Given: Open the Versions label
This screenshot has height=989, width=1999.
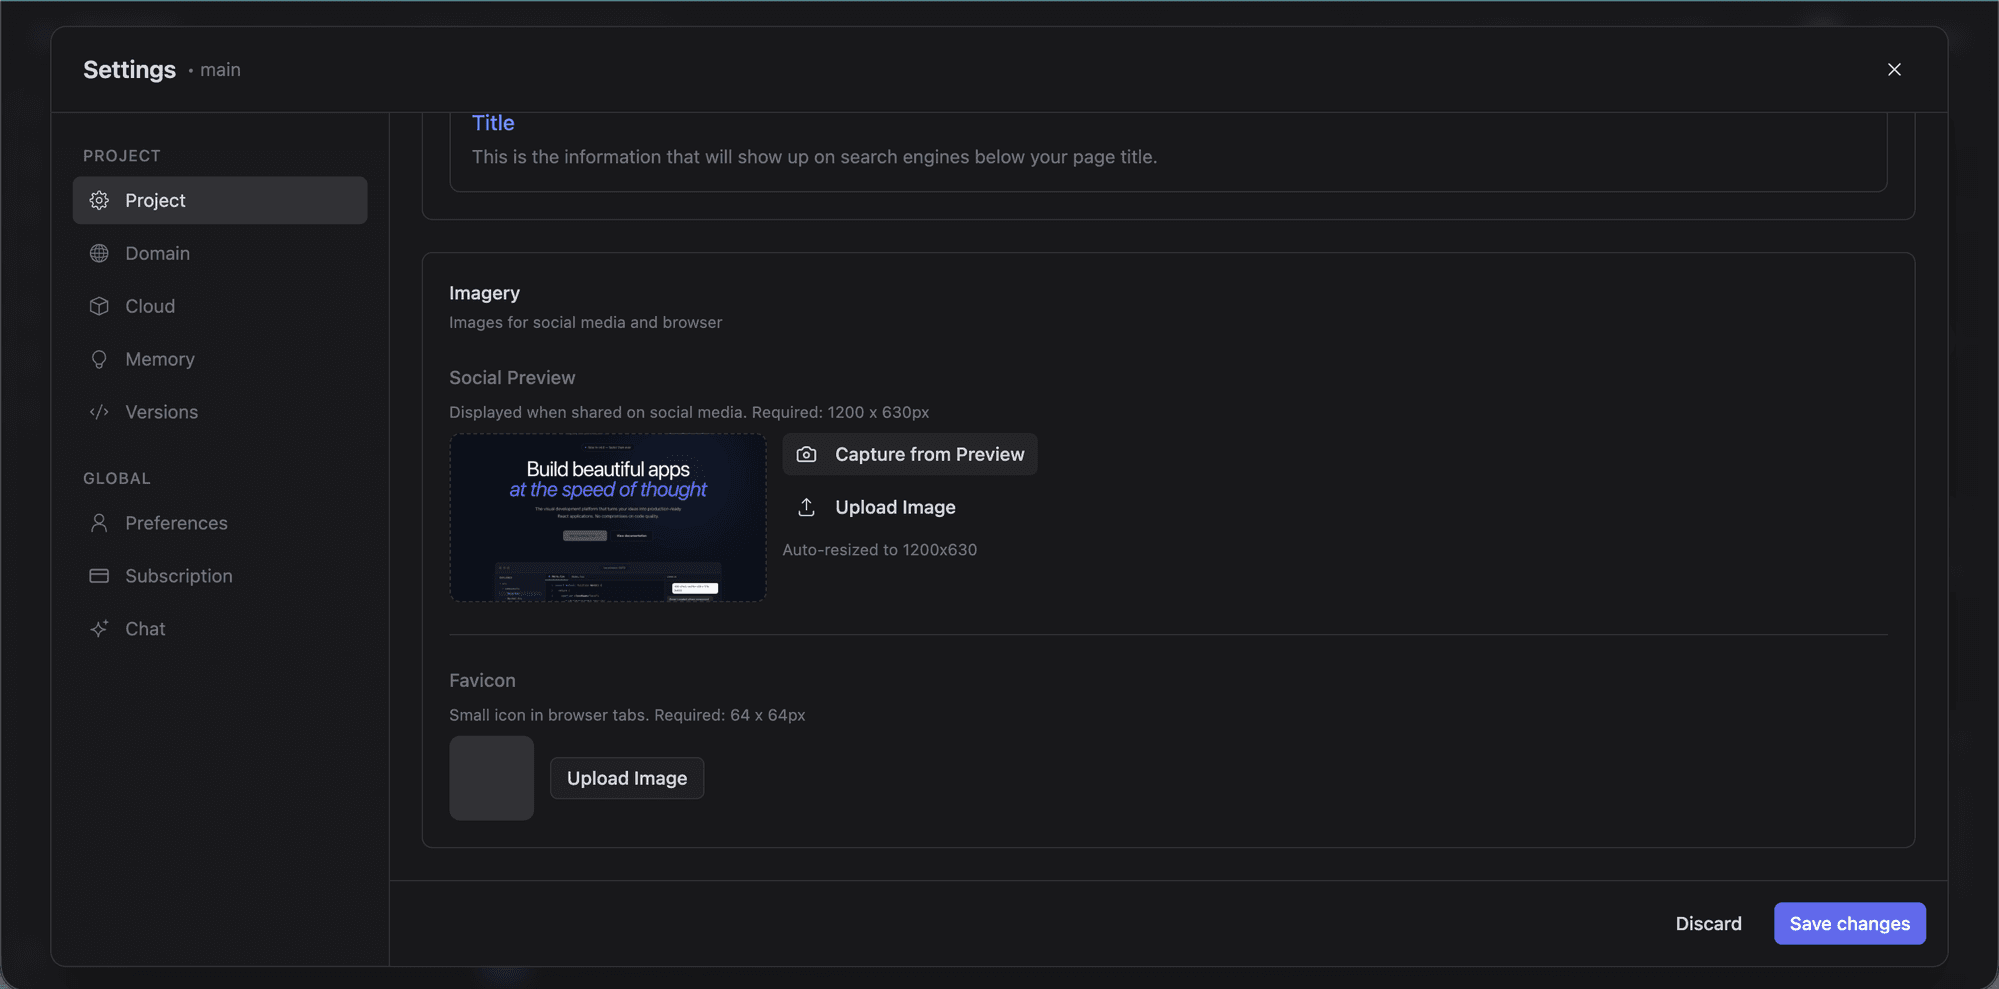Looking at the screenshot, I should [x=161, y=412].
